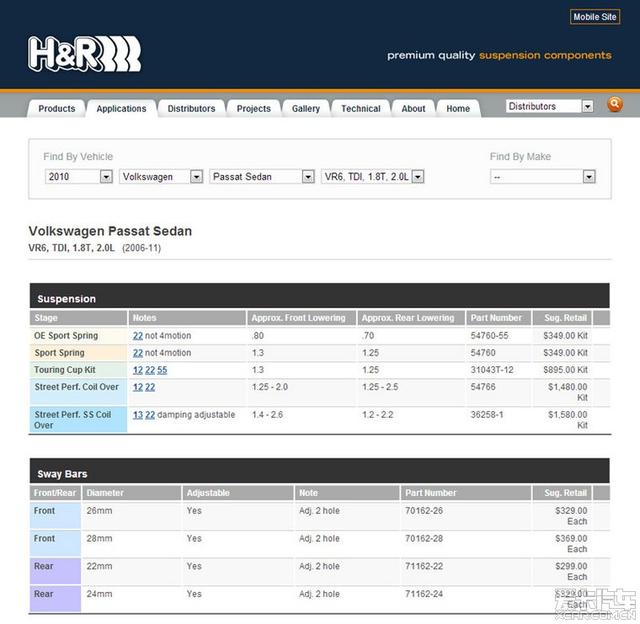640x624 pixels.
Task: Click sway bar part number 70162-26
Action: (424, 511)
